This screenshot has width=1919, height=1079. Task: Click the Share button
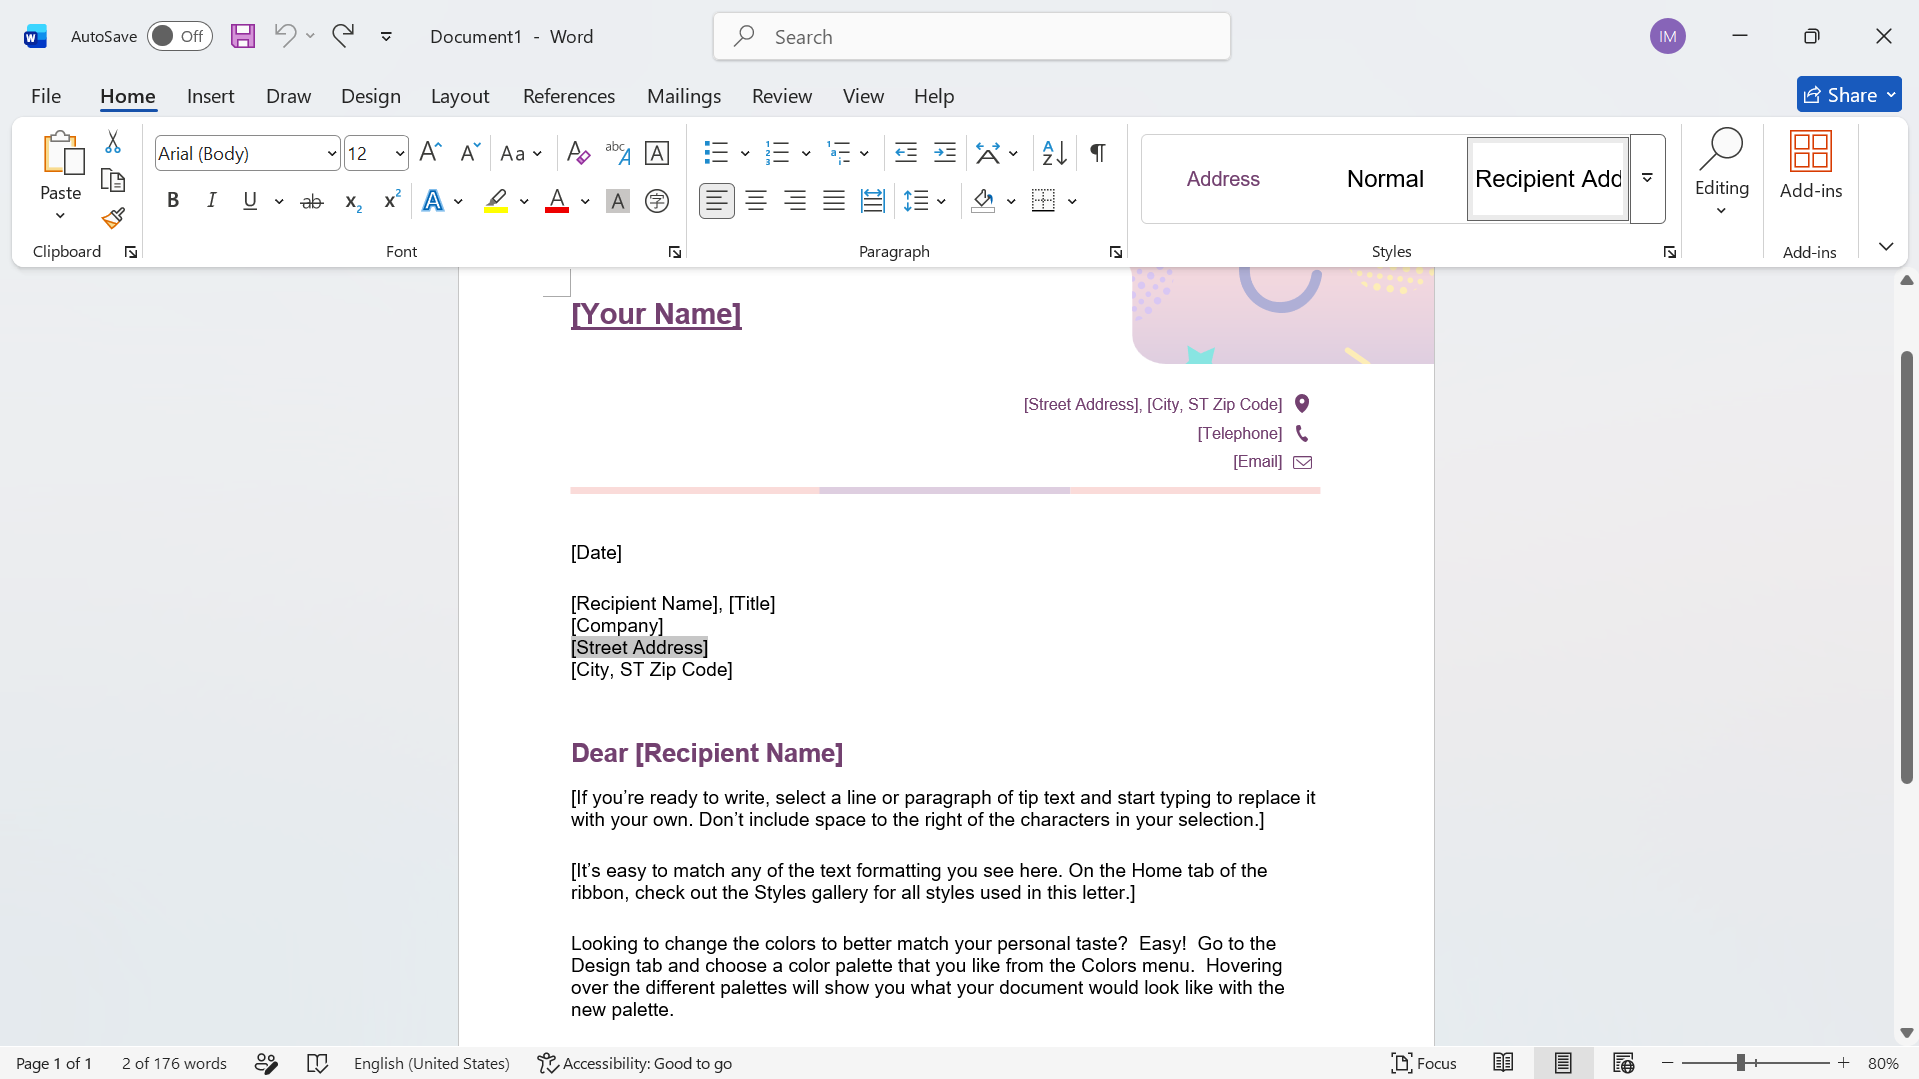1848,95
